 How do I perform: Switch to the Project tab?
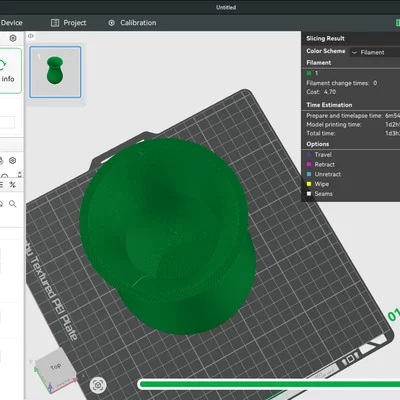68,23
